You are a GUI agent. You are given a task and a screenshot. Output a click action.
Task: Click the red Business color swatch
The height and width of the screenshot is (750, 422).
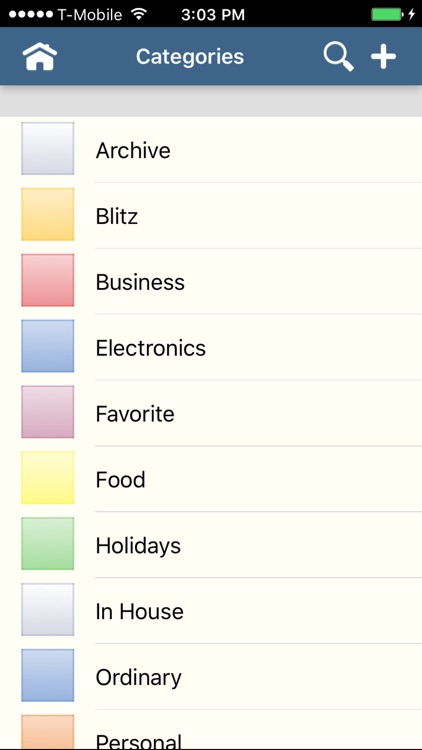pos(47,280)
